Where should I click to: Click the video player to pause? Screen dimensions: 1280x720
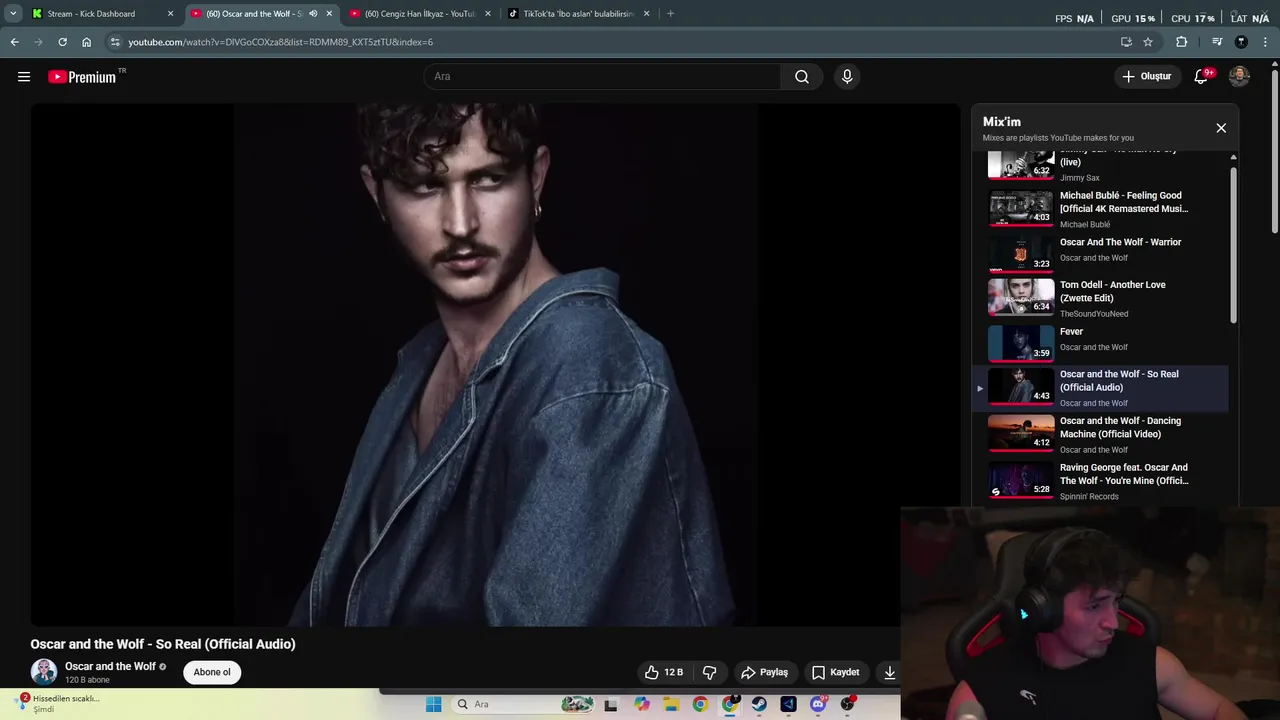pos(495,365)
